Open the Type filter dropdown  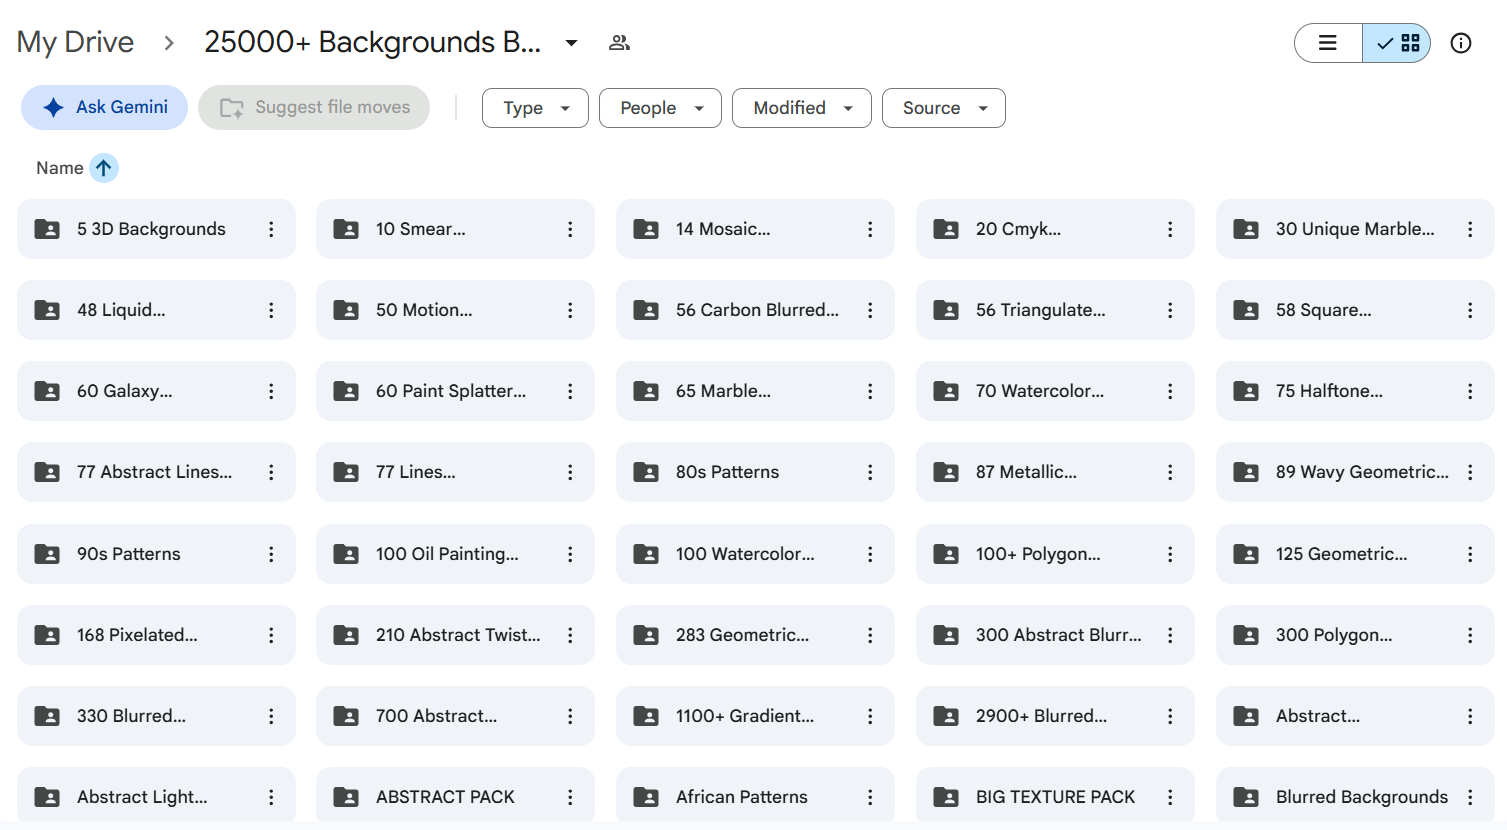click(535, 108)
